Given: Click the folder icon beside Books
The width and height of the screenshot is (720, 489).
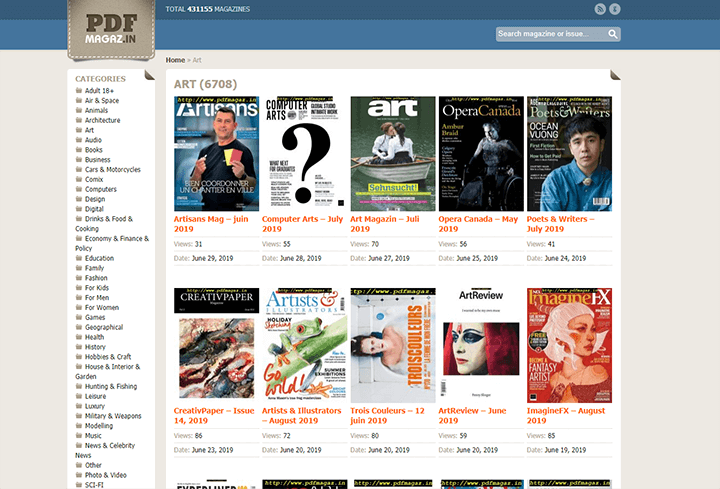Looking at the screenshot, I should 79,150.
